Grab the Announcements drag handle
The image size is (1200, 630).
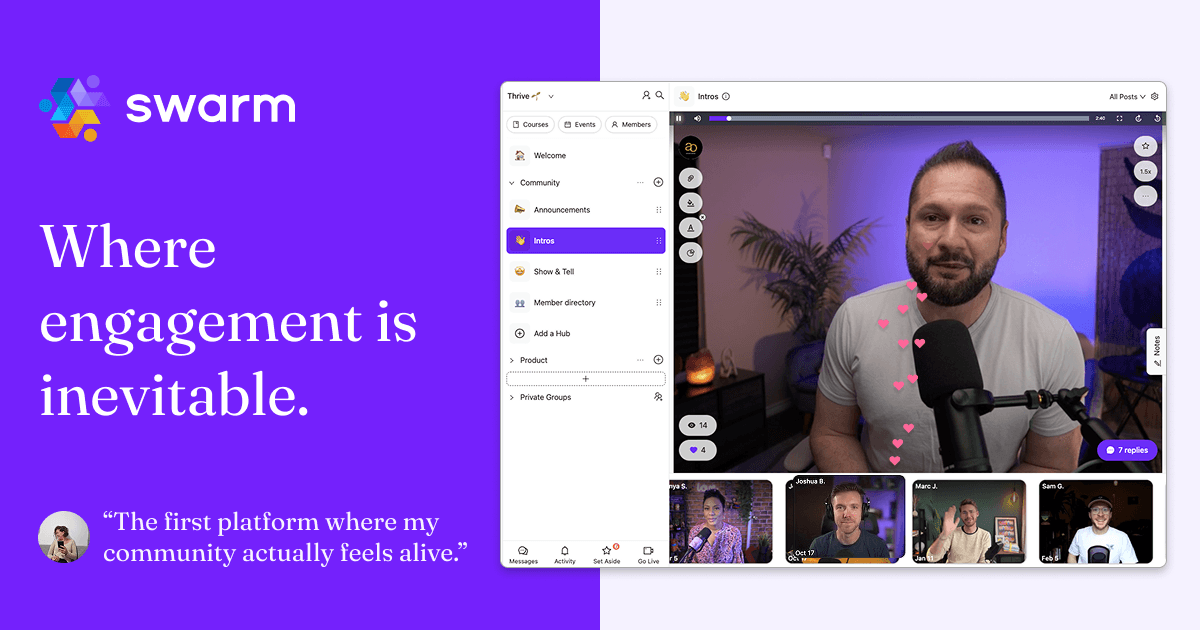coord(658,210)
